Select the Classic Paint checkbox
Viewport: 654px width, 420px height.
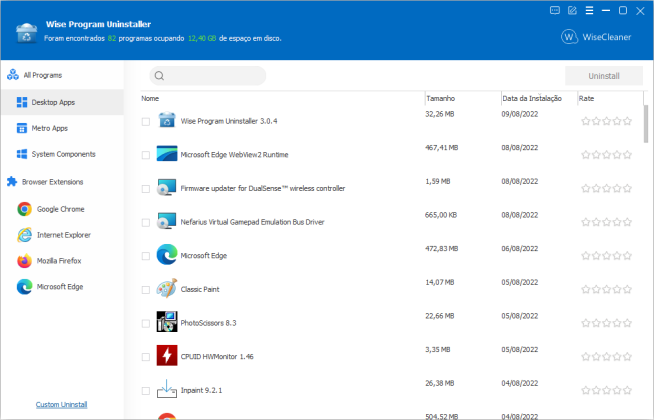coord(146,290)
